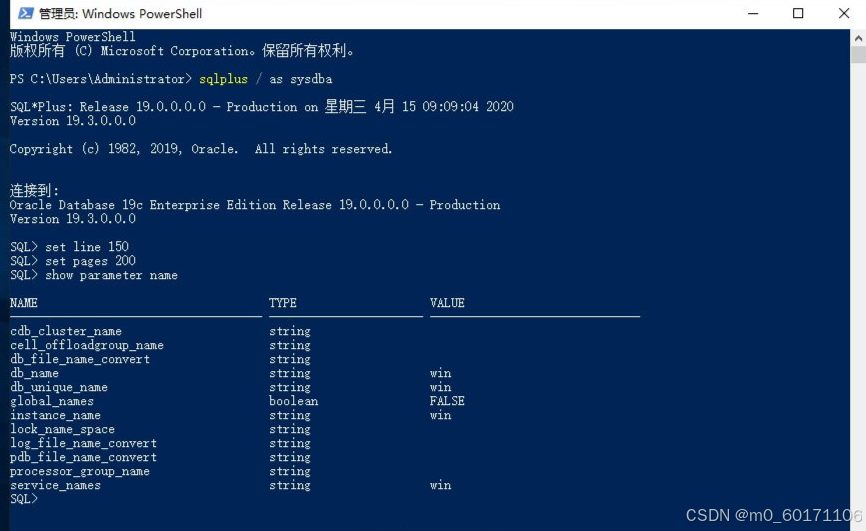Viewport: 866px width, 531px height.
Task: Click the 'global_names' parameter
Action: 52,401
